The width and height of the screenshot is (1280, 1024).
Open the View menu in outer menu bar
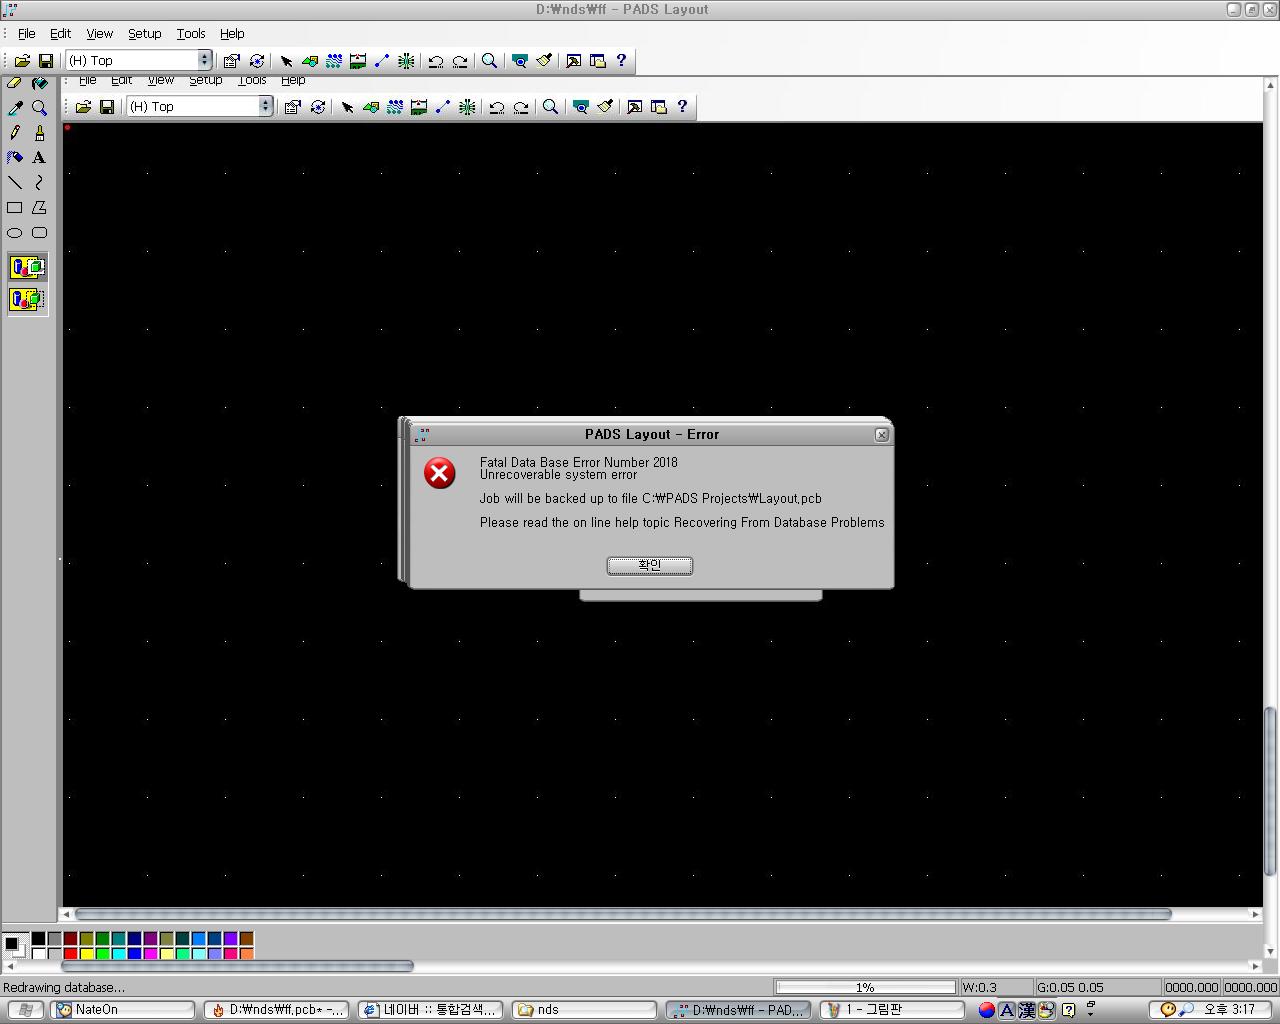point(99,33)
